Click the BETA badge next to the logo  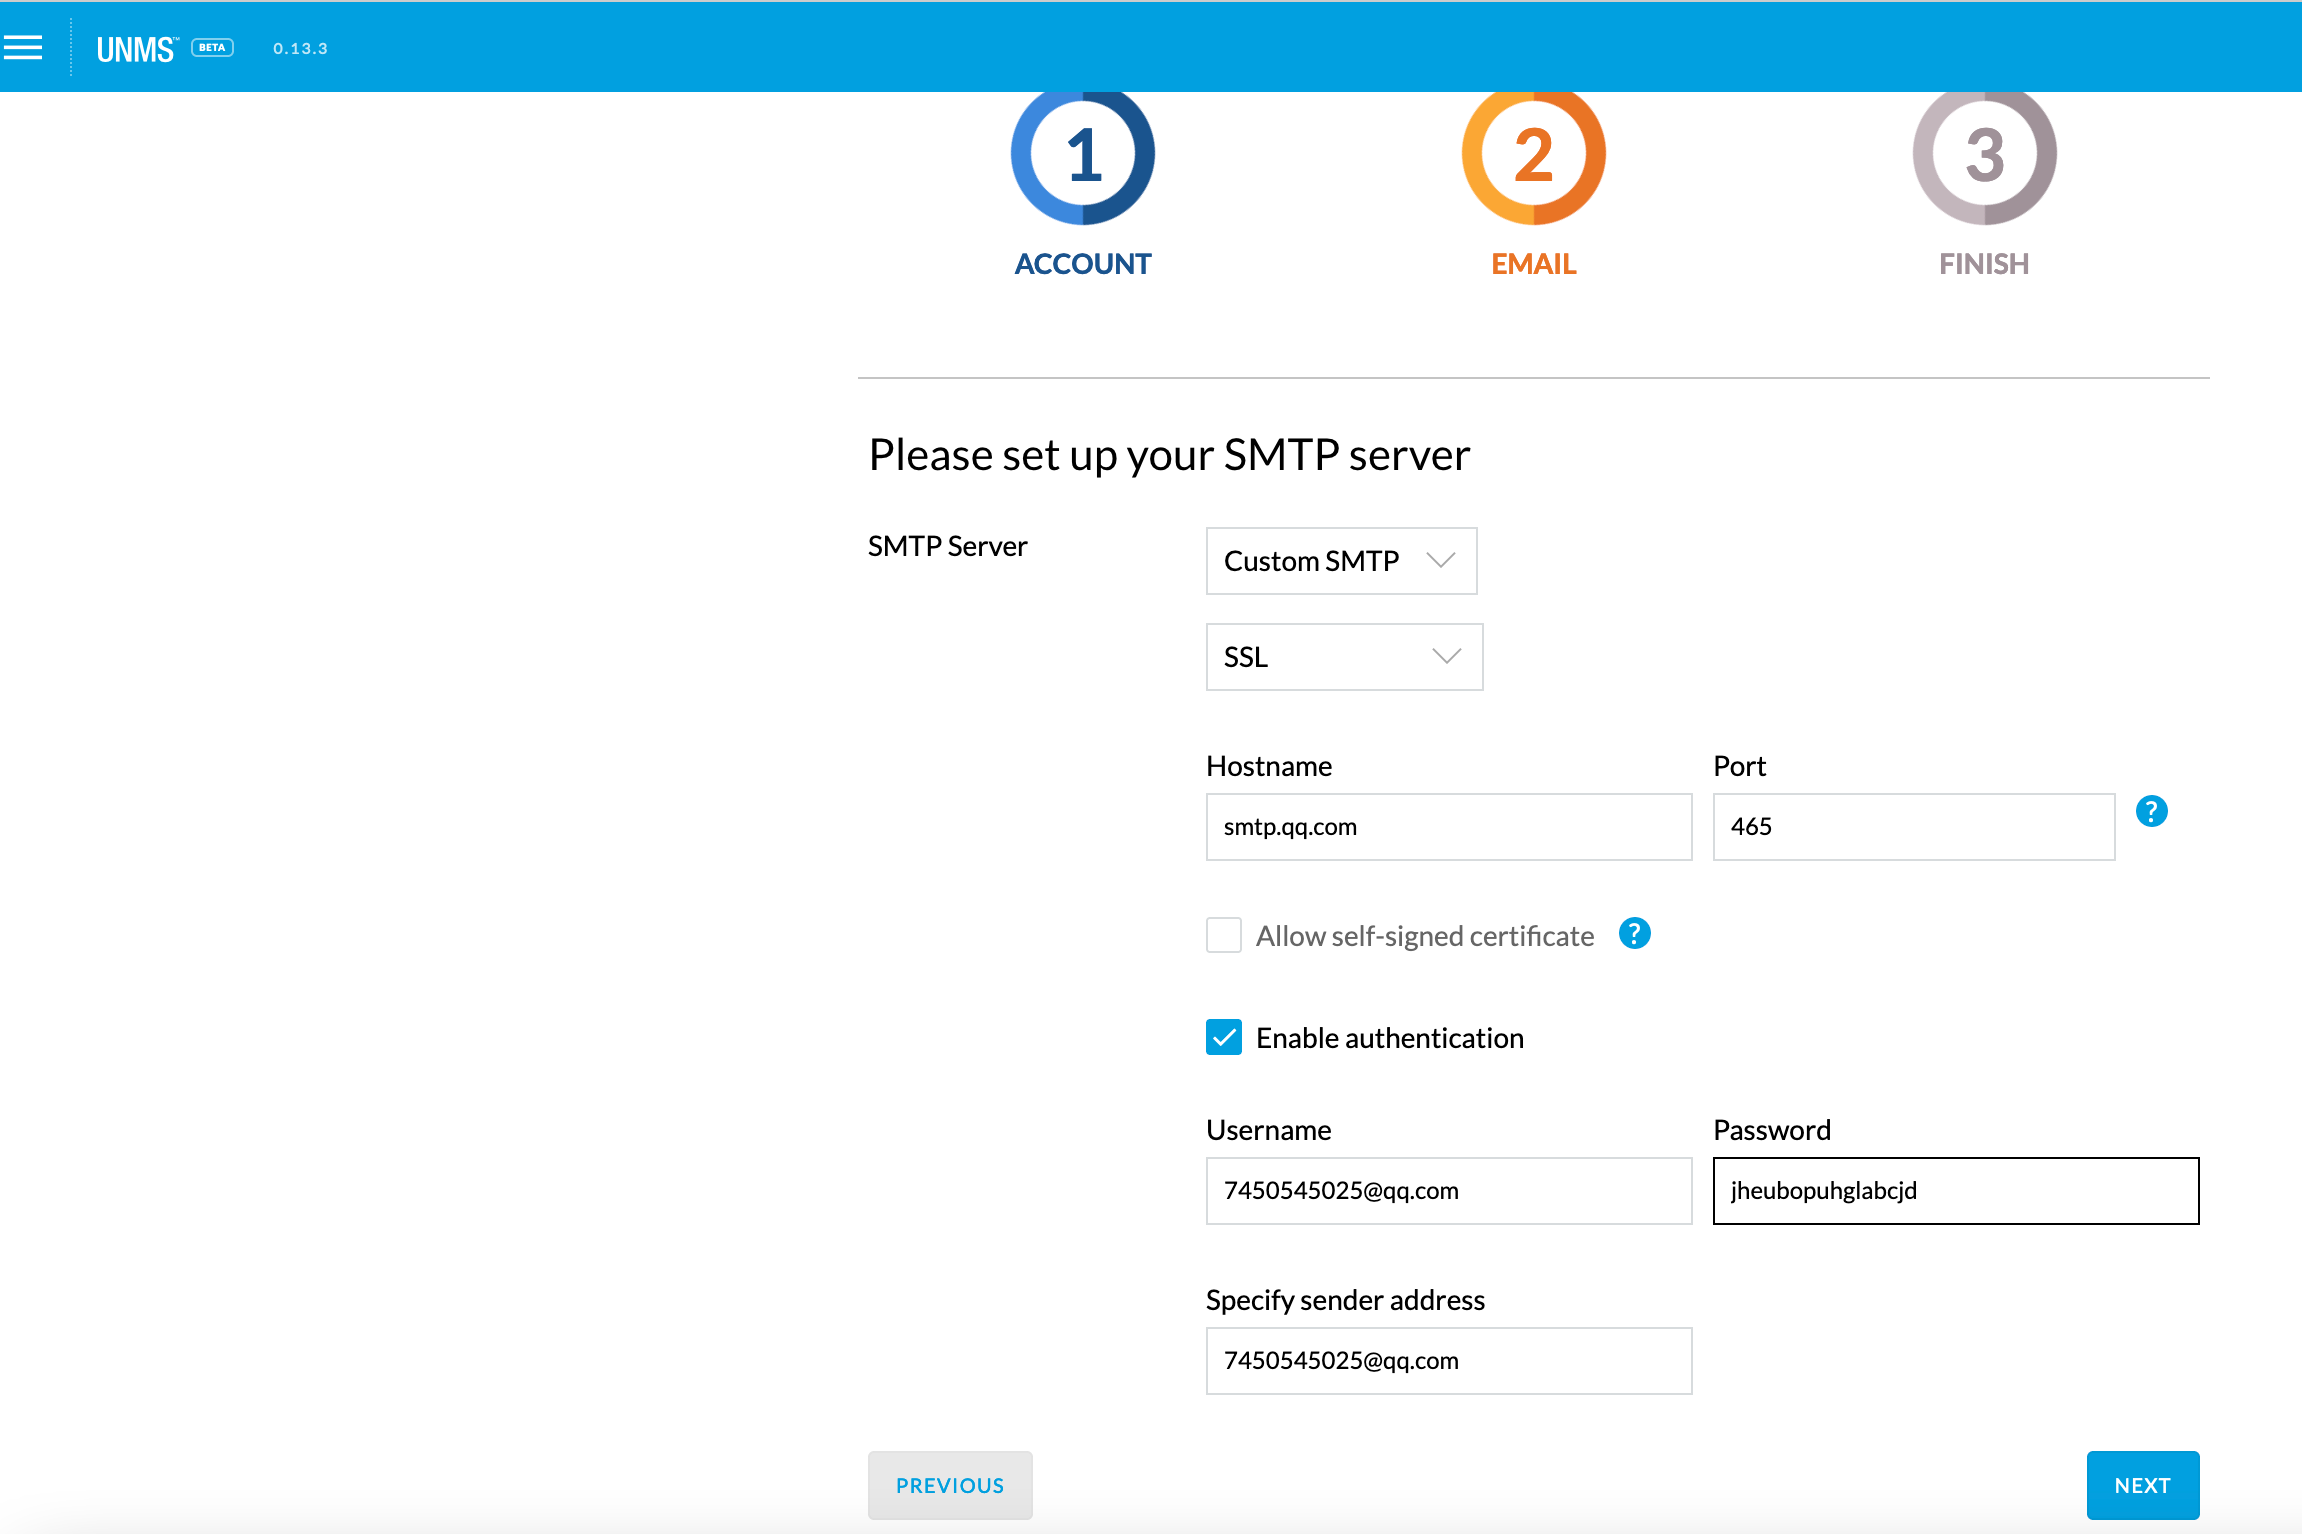click(212, 48)
